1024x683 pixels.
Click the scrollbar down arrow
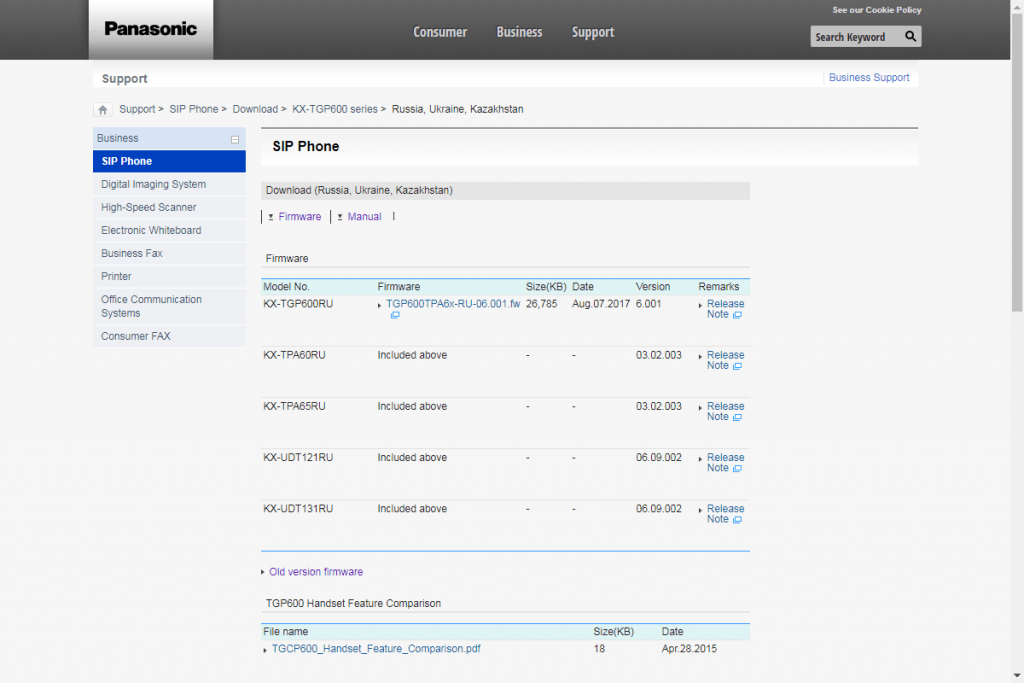click(x=1017, y=676)
